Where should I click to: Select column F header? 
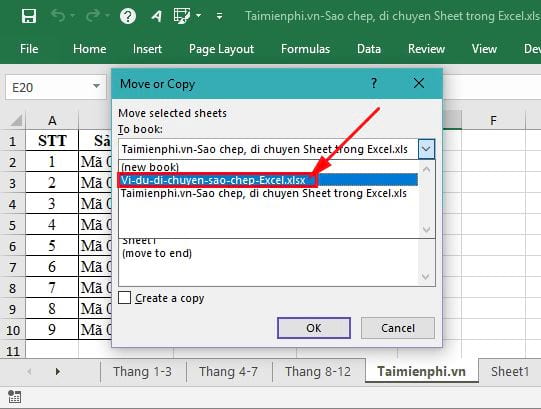(x=493, y=120)
